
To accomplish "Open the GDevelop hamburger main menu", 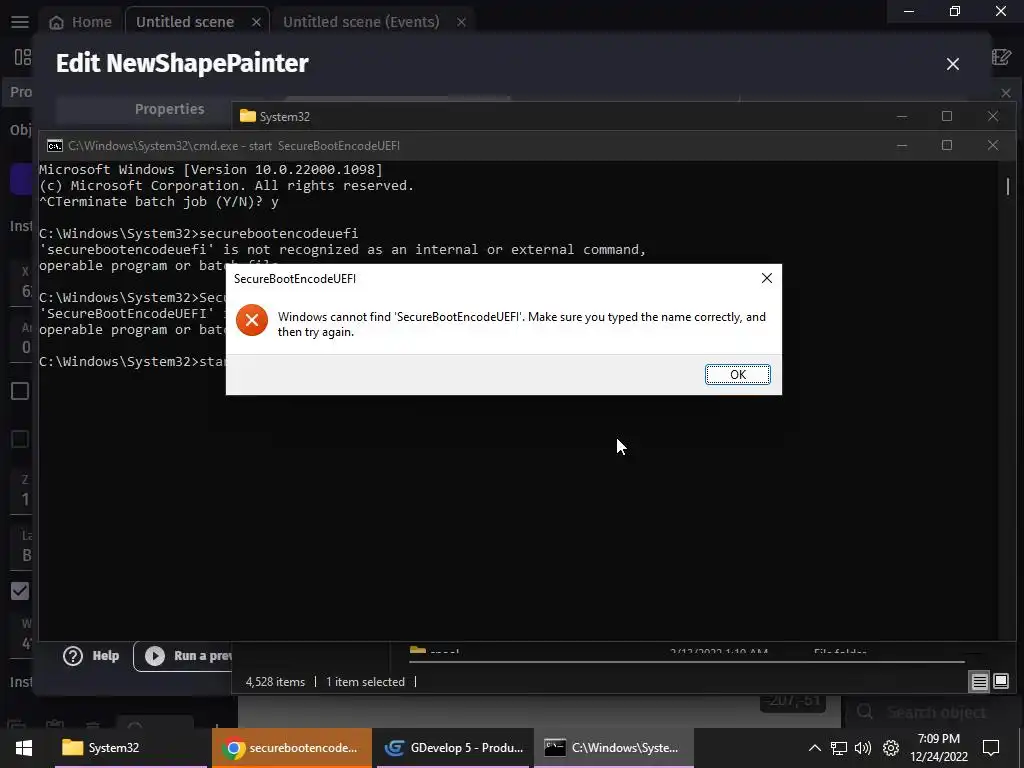I will pos(20,22).
